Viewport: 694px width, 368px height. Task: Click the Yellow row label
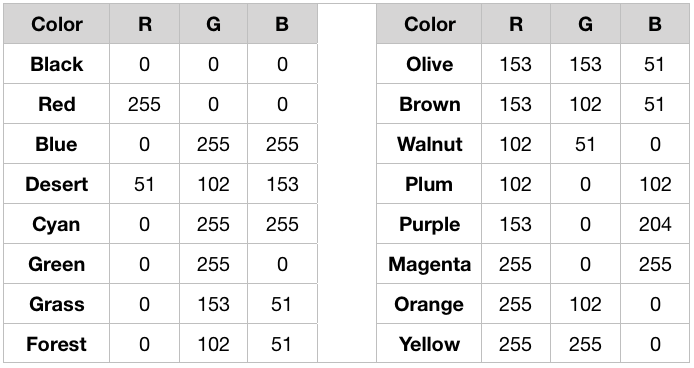pyautogui.click(x=429, y=344)
